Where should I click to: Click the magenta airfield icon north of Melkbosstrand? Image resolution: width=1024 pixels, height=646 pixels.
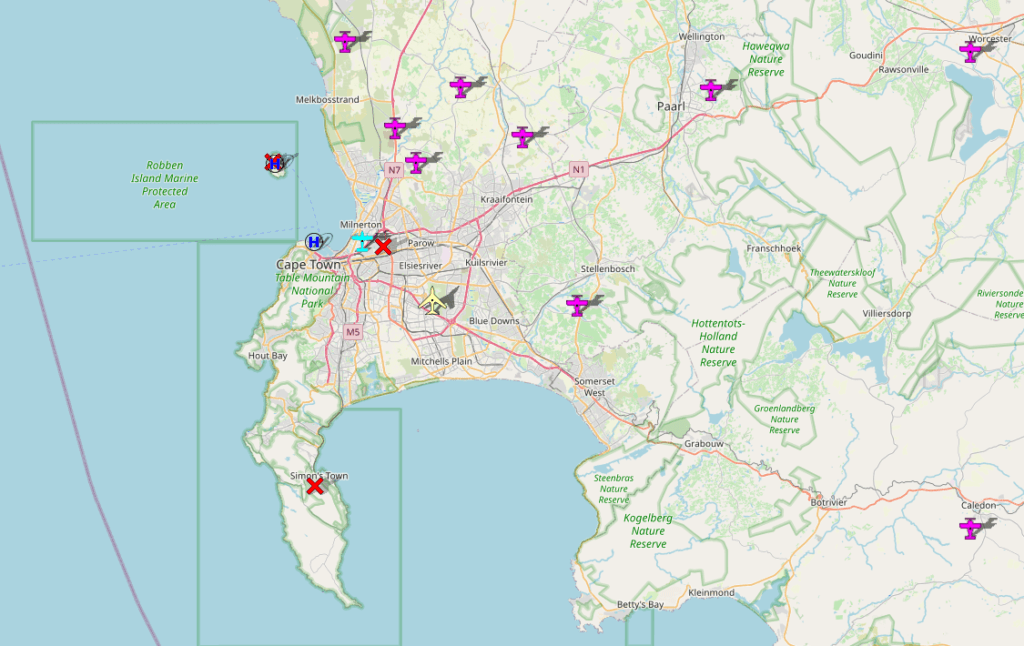click(346, 41)
